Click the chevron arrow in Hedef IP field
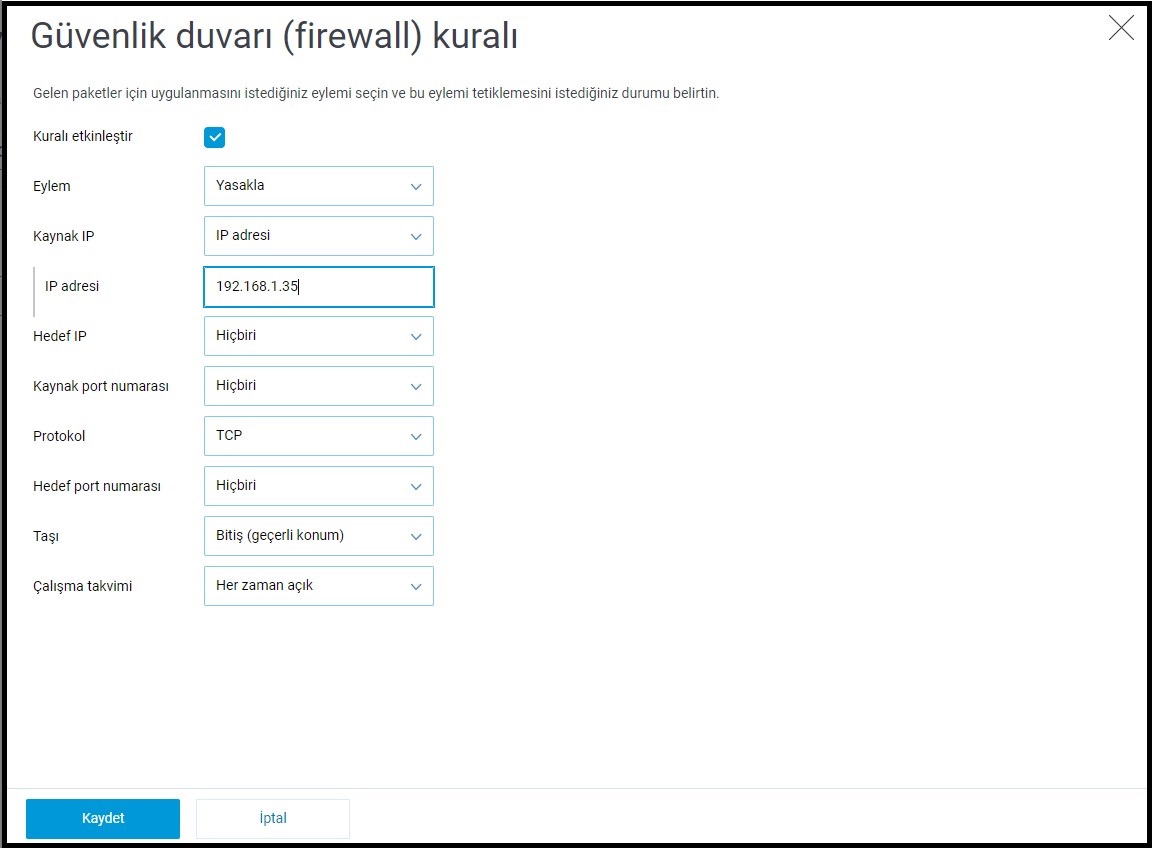Image resolution: width=1152 pixels, height=848 pixels. [x=416, y=337]
